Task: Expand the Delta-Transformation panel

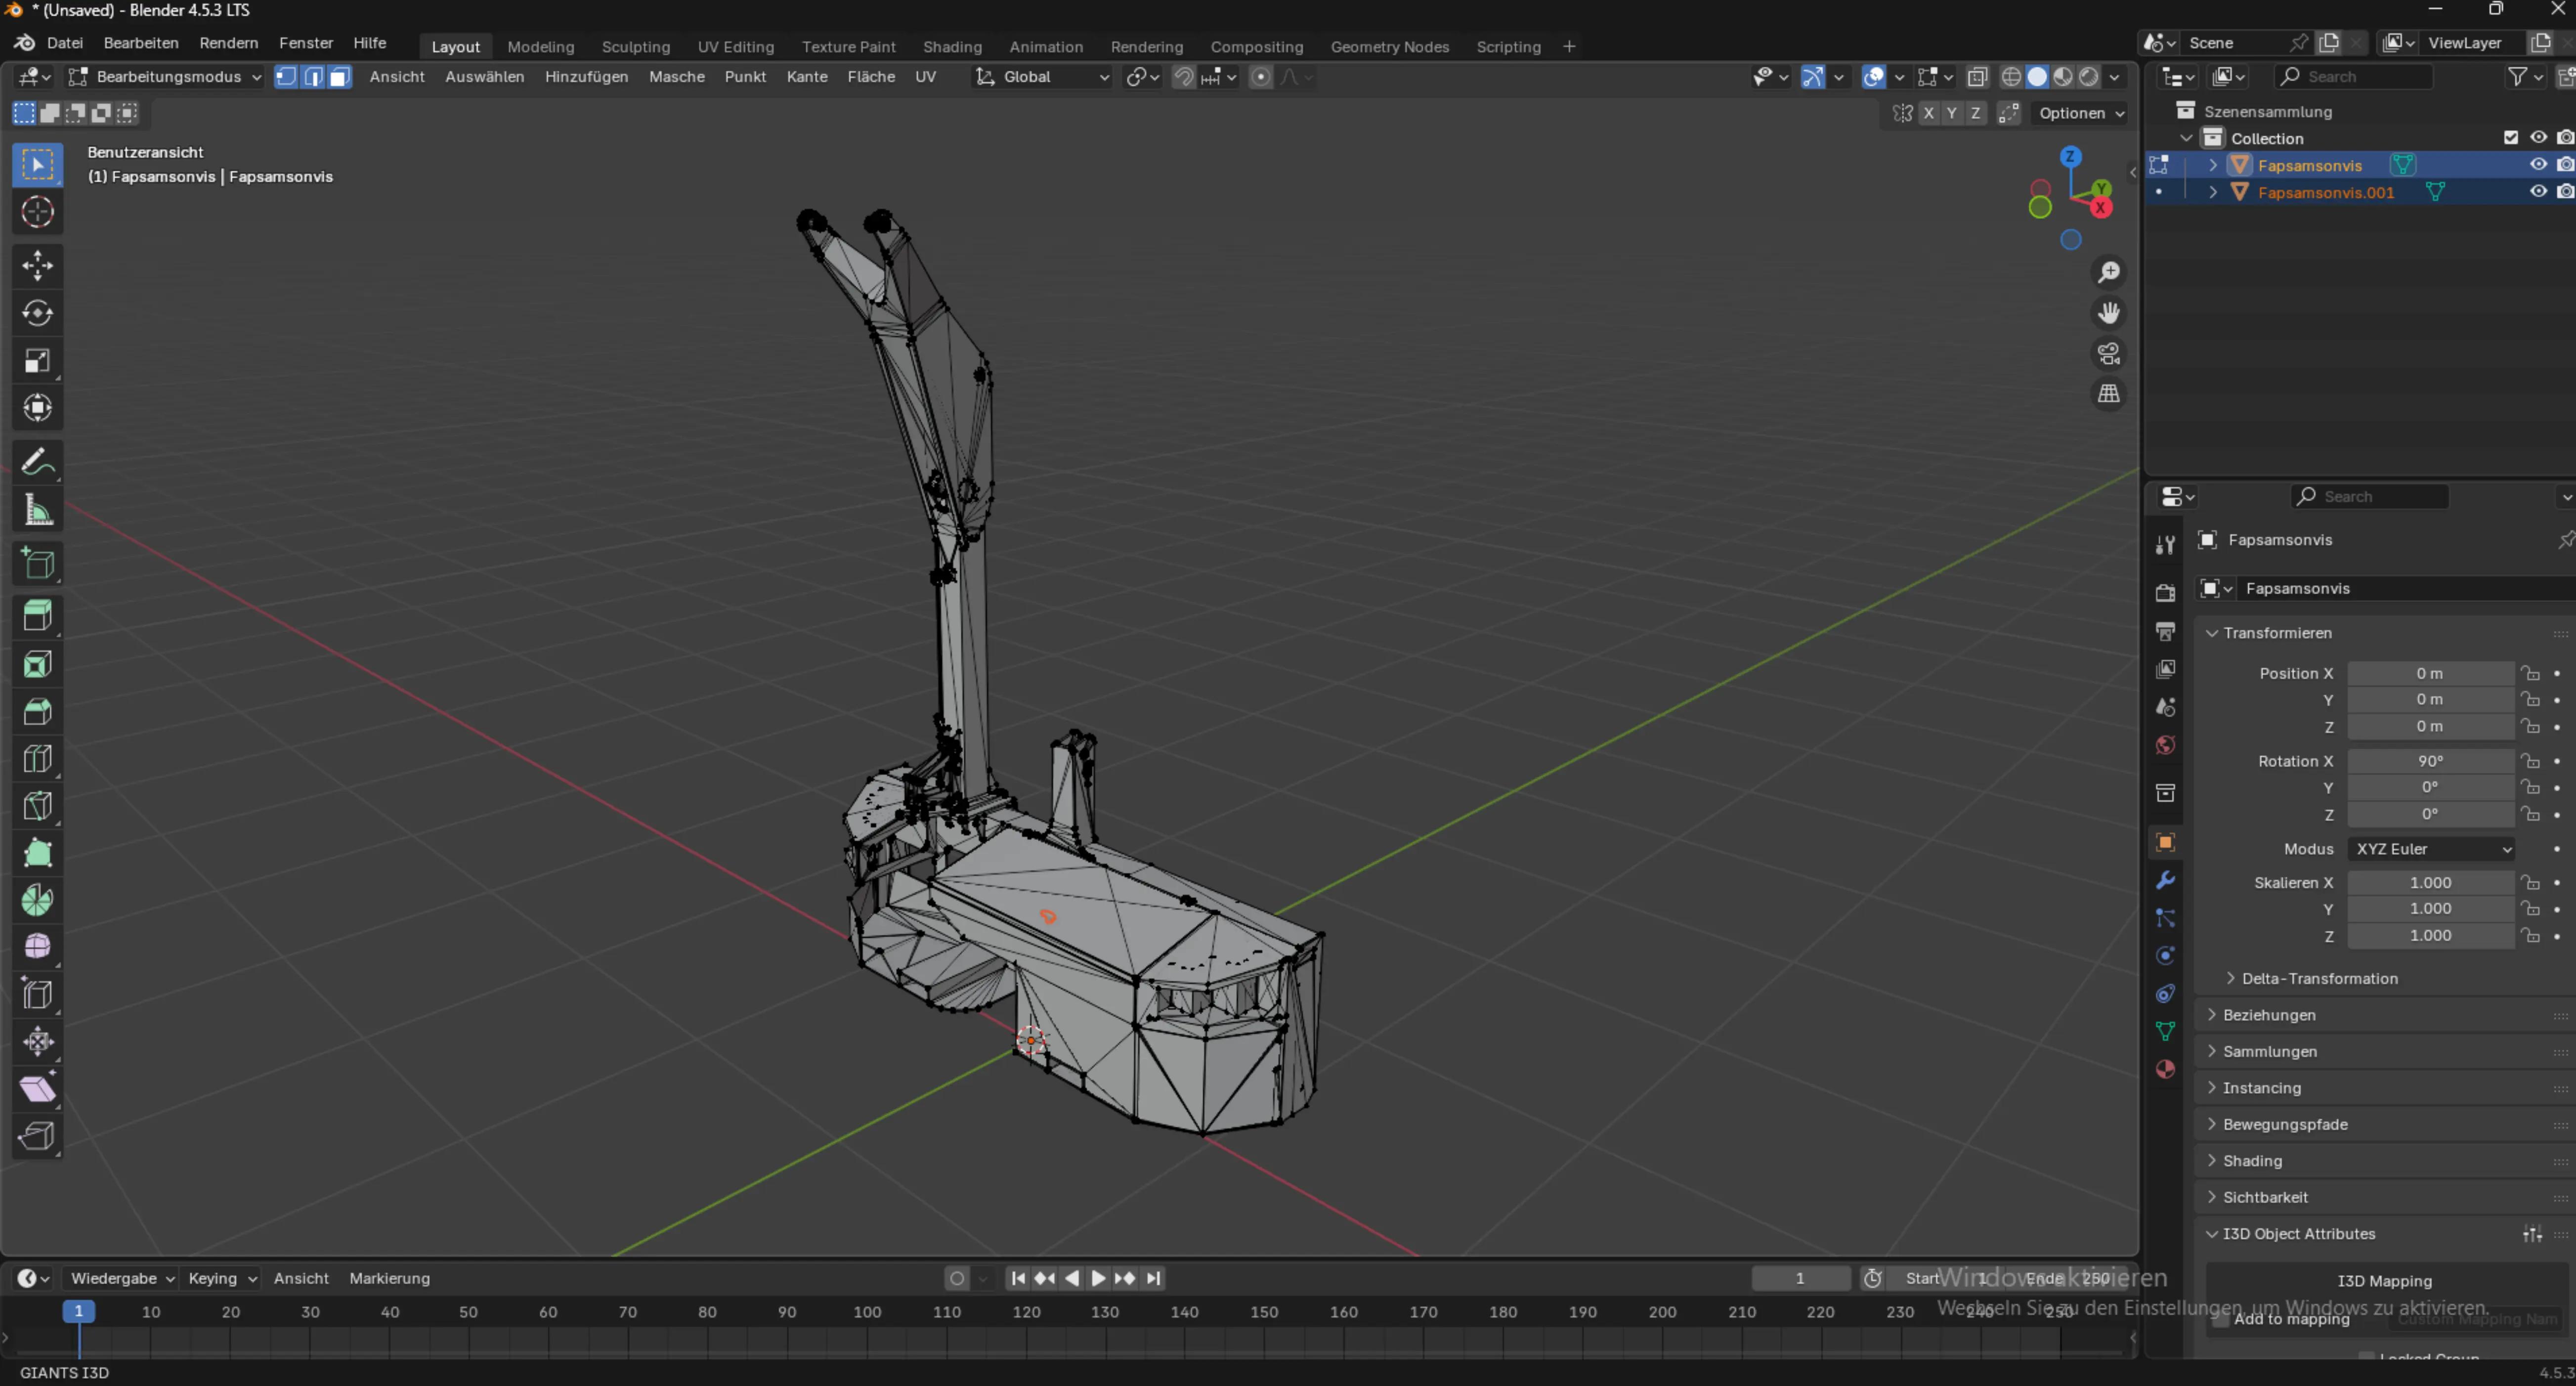Action: 2318,978
